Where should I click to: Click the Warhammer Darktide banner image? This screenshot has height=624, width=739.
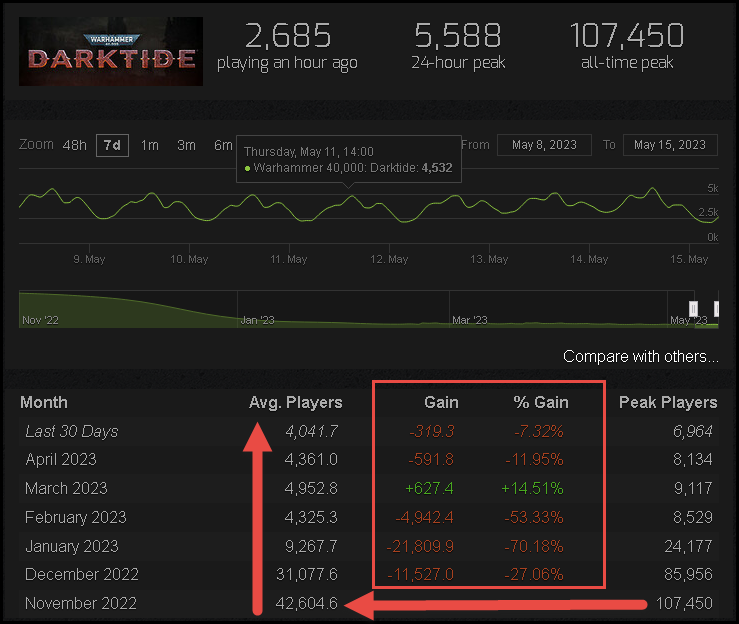coord(111,51)
